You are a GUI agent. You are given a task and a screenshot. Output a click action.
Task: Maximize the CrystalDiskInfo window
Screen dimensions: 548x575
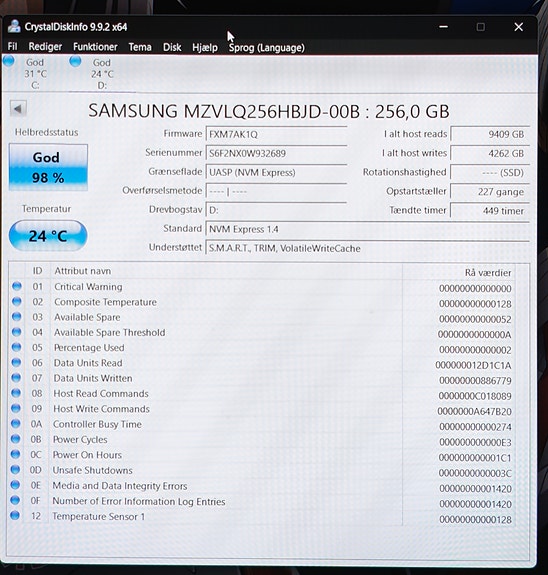pos(481,27)
